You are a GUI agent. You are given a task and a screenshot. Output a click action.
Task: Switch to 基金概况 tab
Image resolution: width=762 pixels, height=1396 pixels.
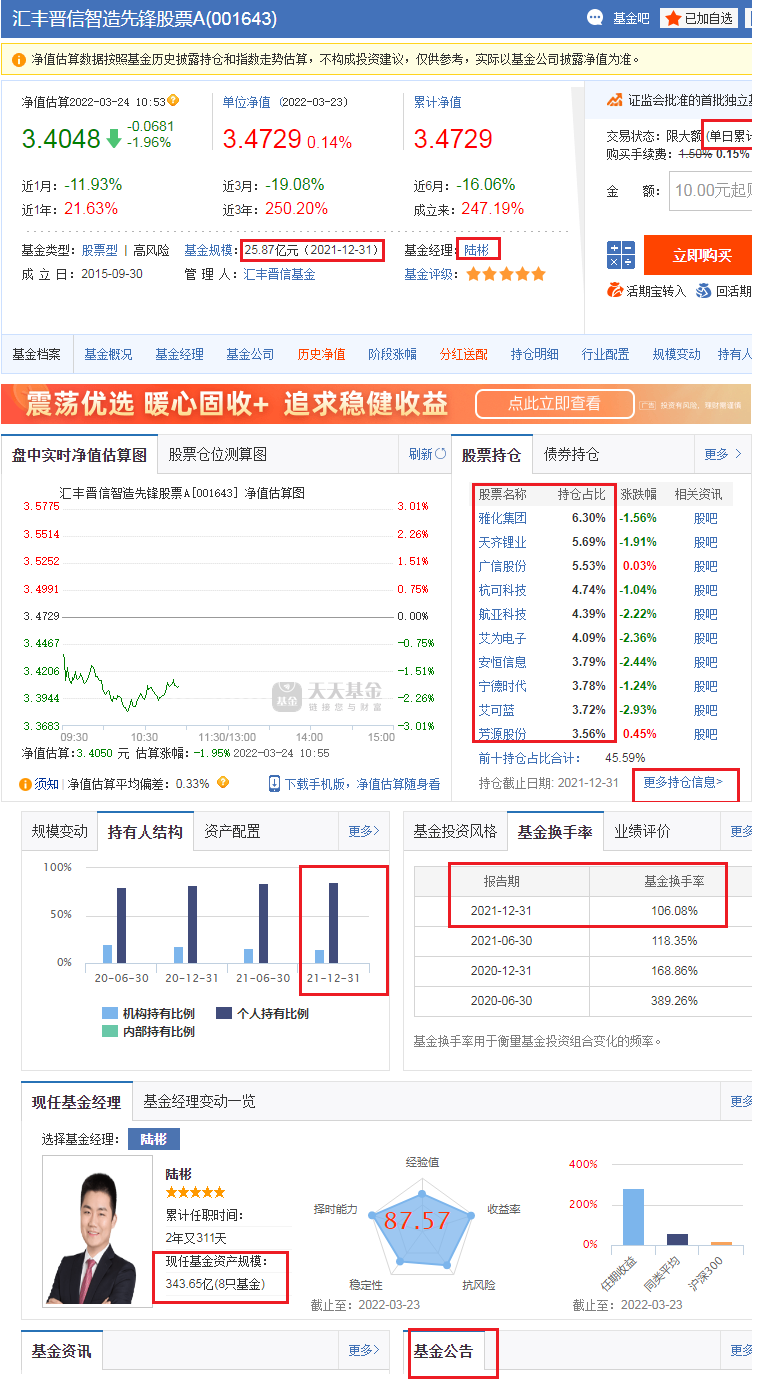coord(108,354)
